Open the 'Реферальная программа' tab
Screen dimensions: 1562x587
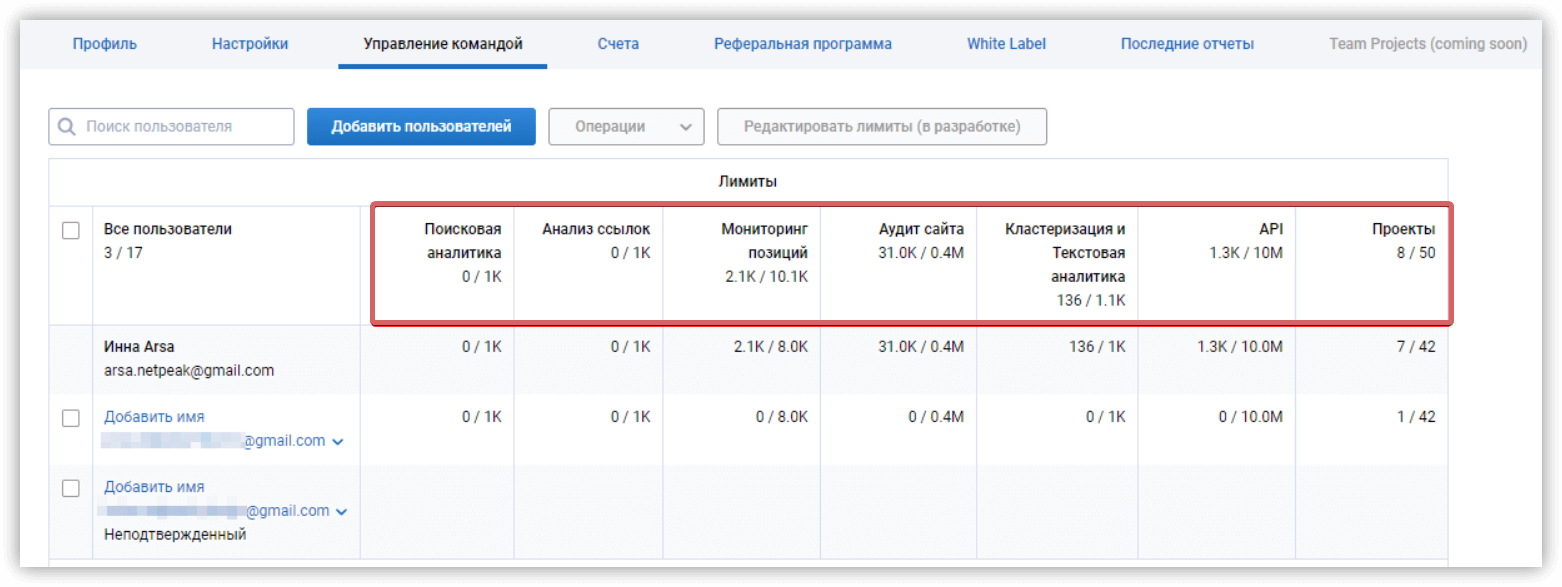click(x=803, y=44)
